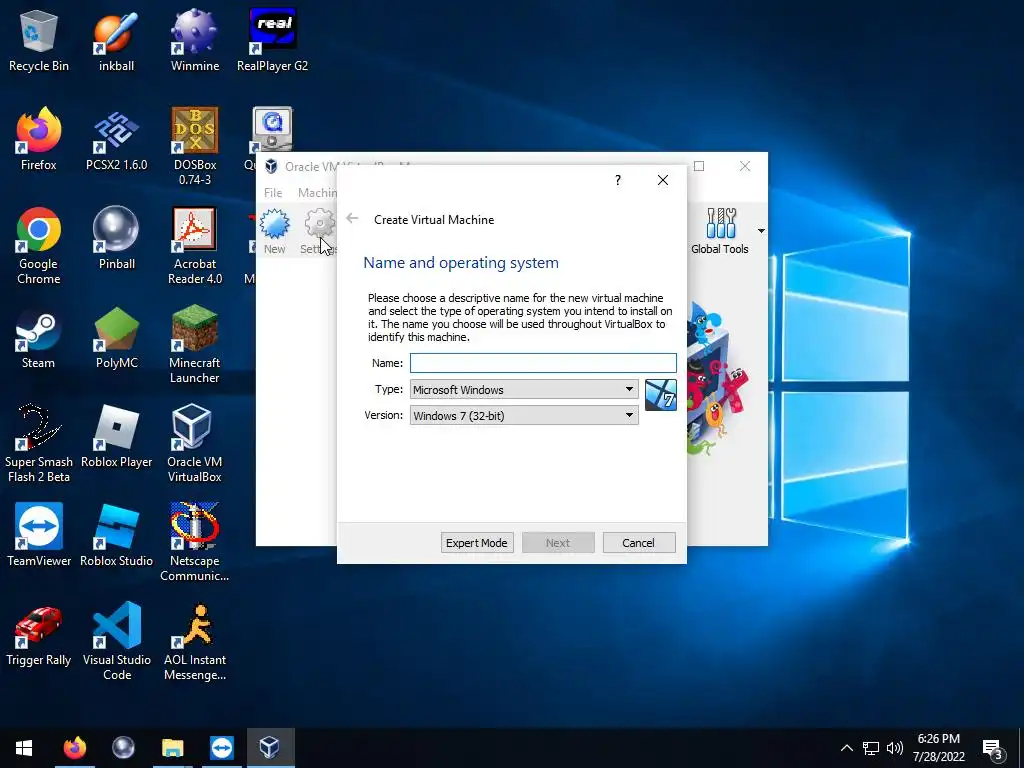Screen dimensions: 1024x768
Task: Click the Firefox icon in the taskbar
Action: click(74, 748)
